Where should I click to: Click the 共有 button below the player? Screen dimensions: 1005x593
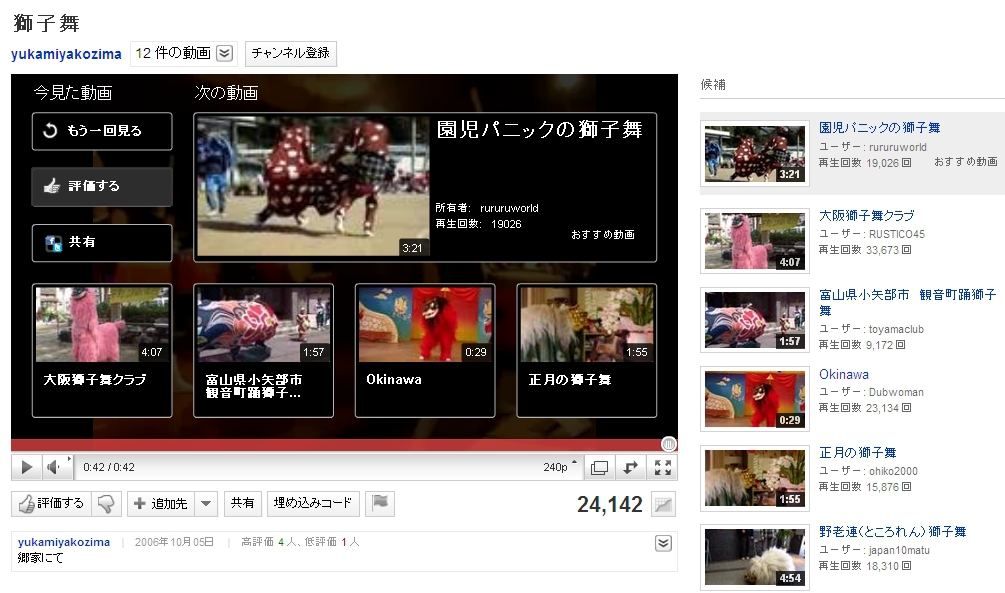242,504
